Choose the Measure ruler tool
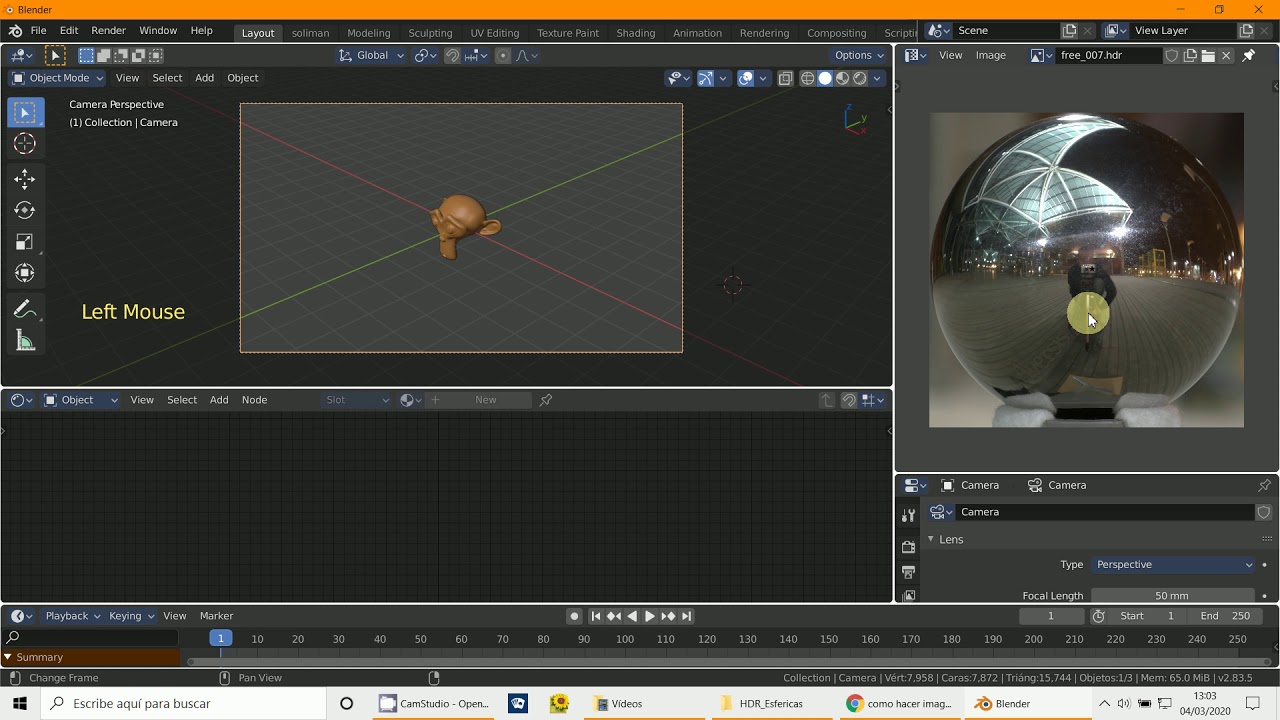The width and height of the screenshot is (1280, 720). [25, 342]
